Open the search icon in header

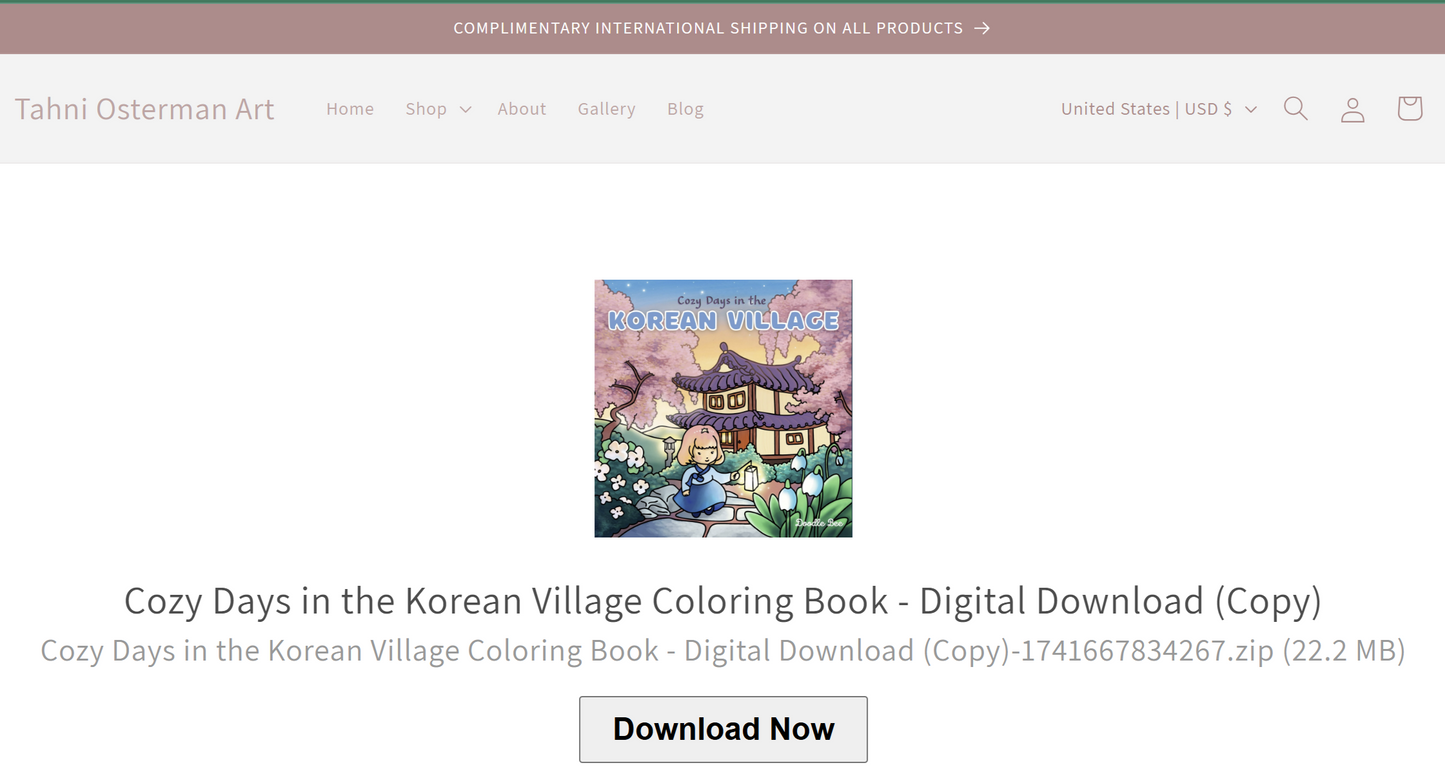[1295, 109]
